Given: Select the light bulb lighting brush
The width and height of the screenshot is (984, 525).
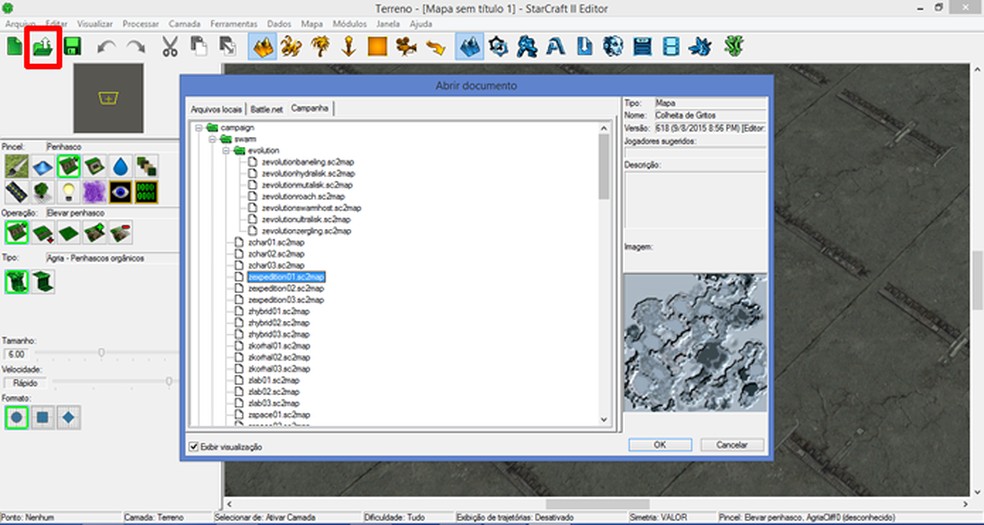Looking at the screenshot, I should (68, 192).
